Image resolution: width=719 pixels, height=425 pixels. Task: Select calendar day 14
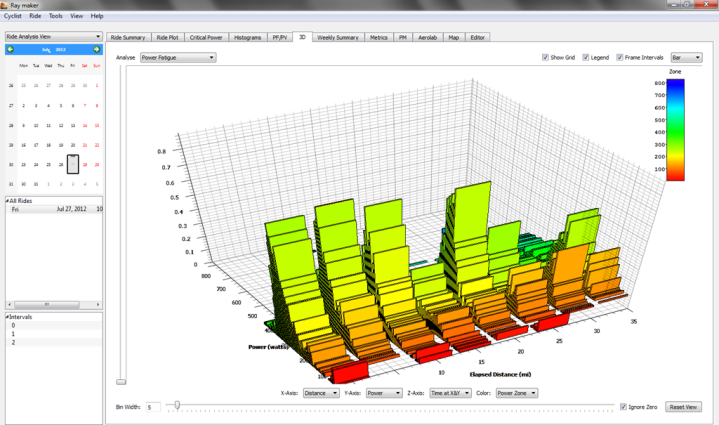click(x=85, y=125)
